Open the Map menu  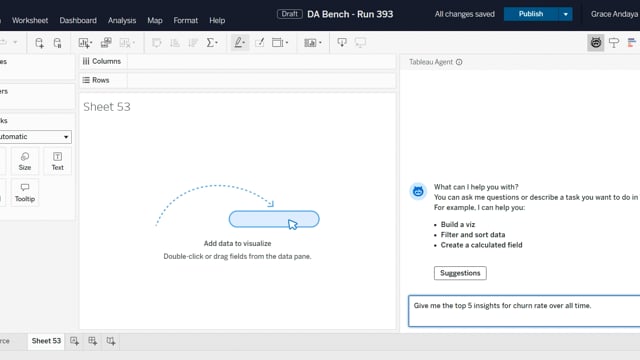(x=155, y=20)
